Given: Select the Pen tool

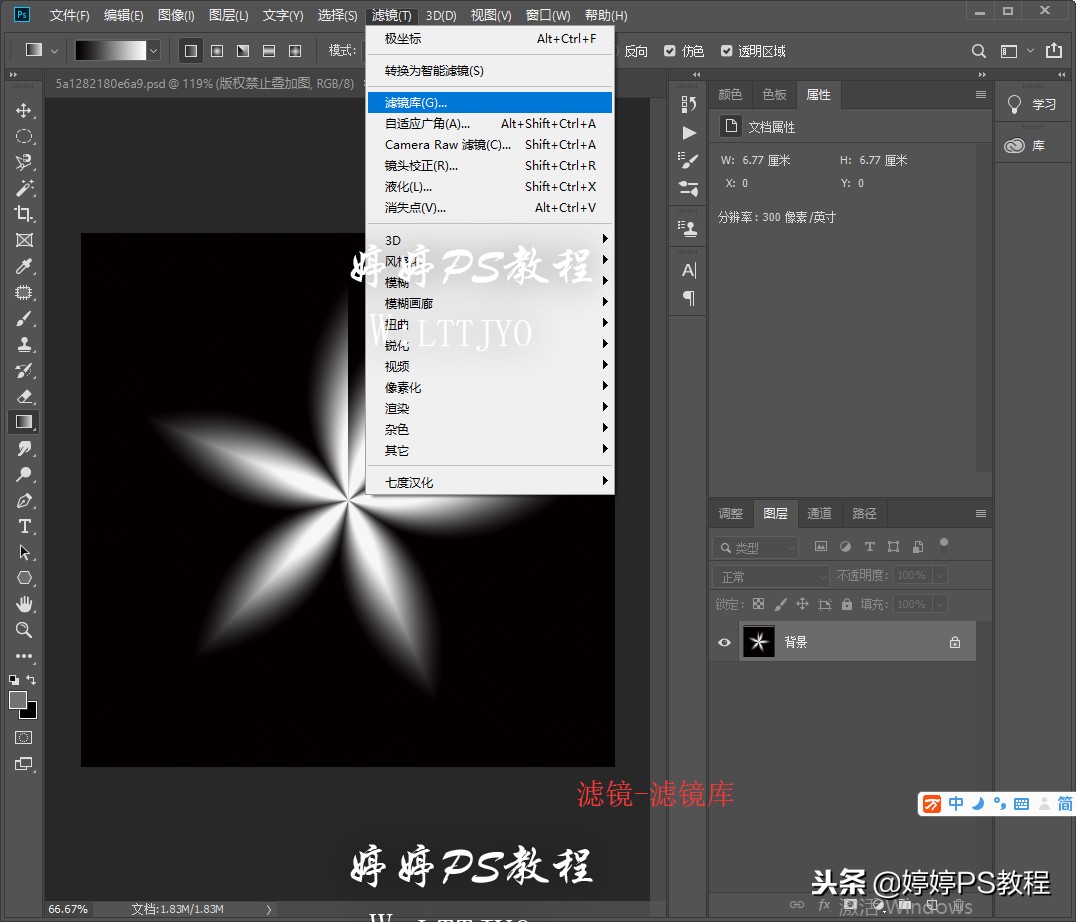Looking at the screenshot, I should point(24,501).
